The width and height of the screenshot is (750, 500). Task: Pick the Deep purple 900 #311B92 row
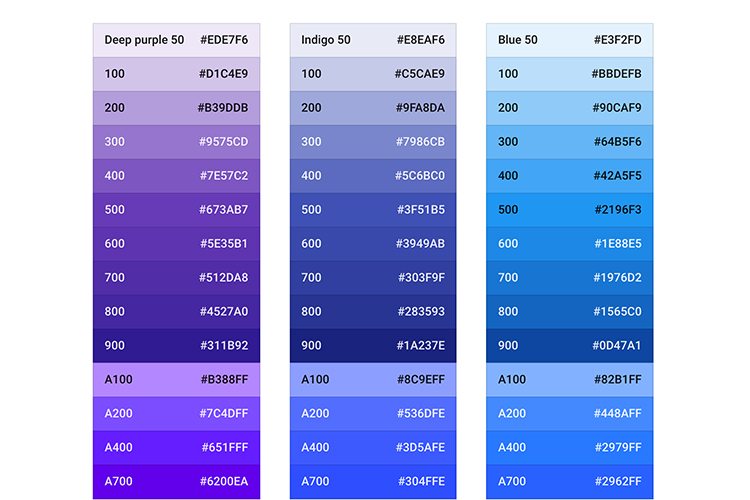tap(176, 346)
